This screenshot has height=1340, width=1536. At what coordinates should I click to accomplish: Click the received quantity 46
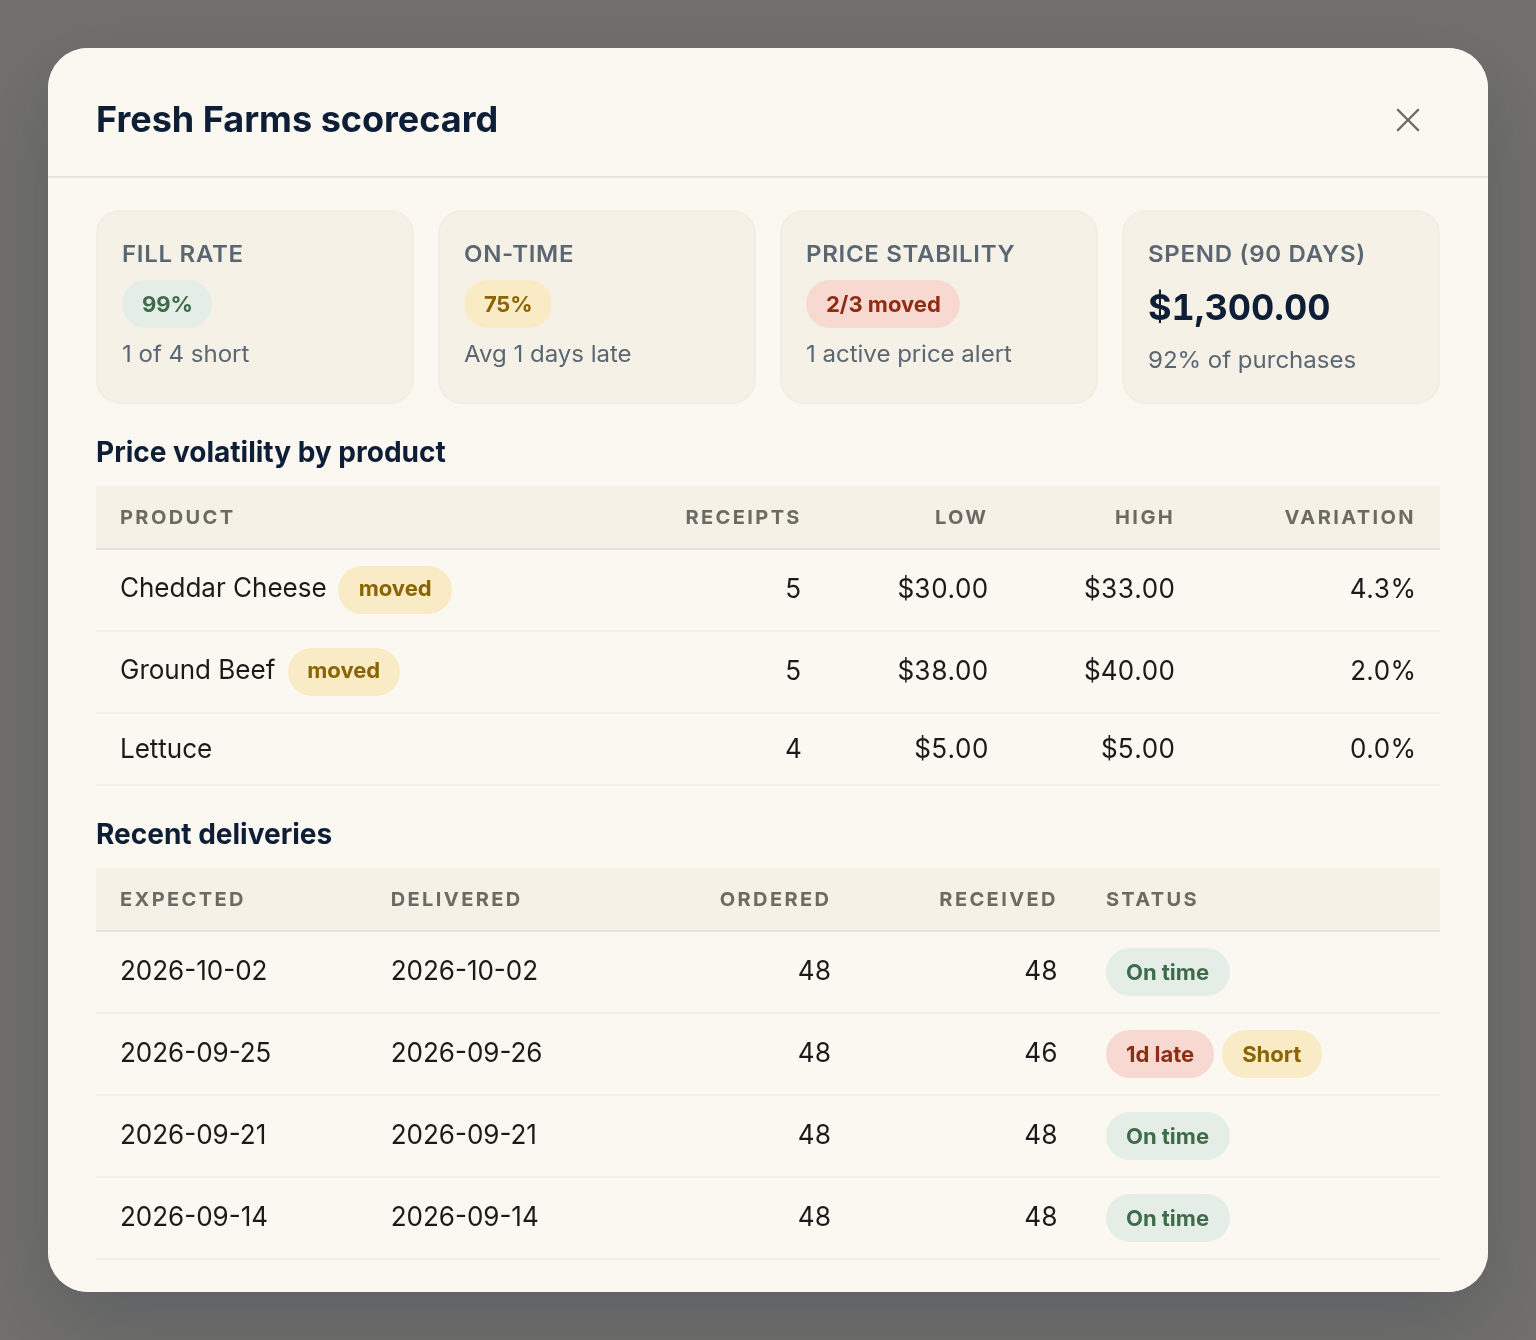tap(1041, 1053)
